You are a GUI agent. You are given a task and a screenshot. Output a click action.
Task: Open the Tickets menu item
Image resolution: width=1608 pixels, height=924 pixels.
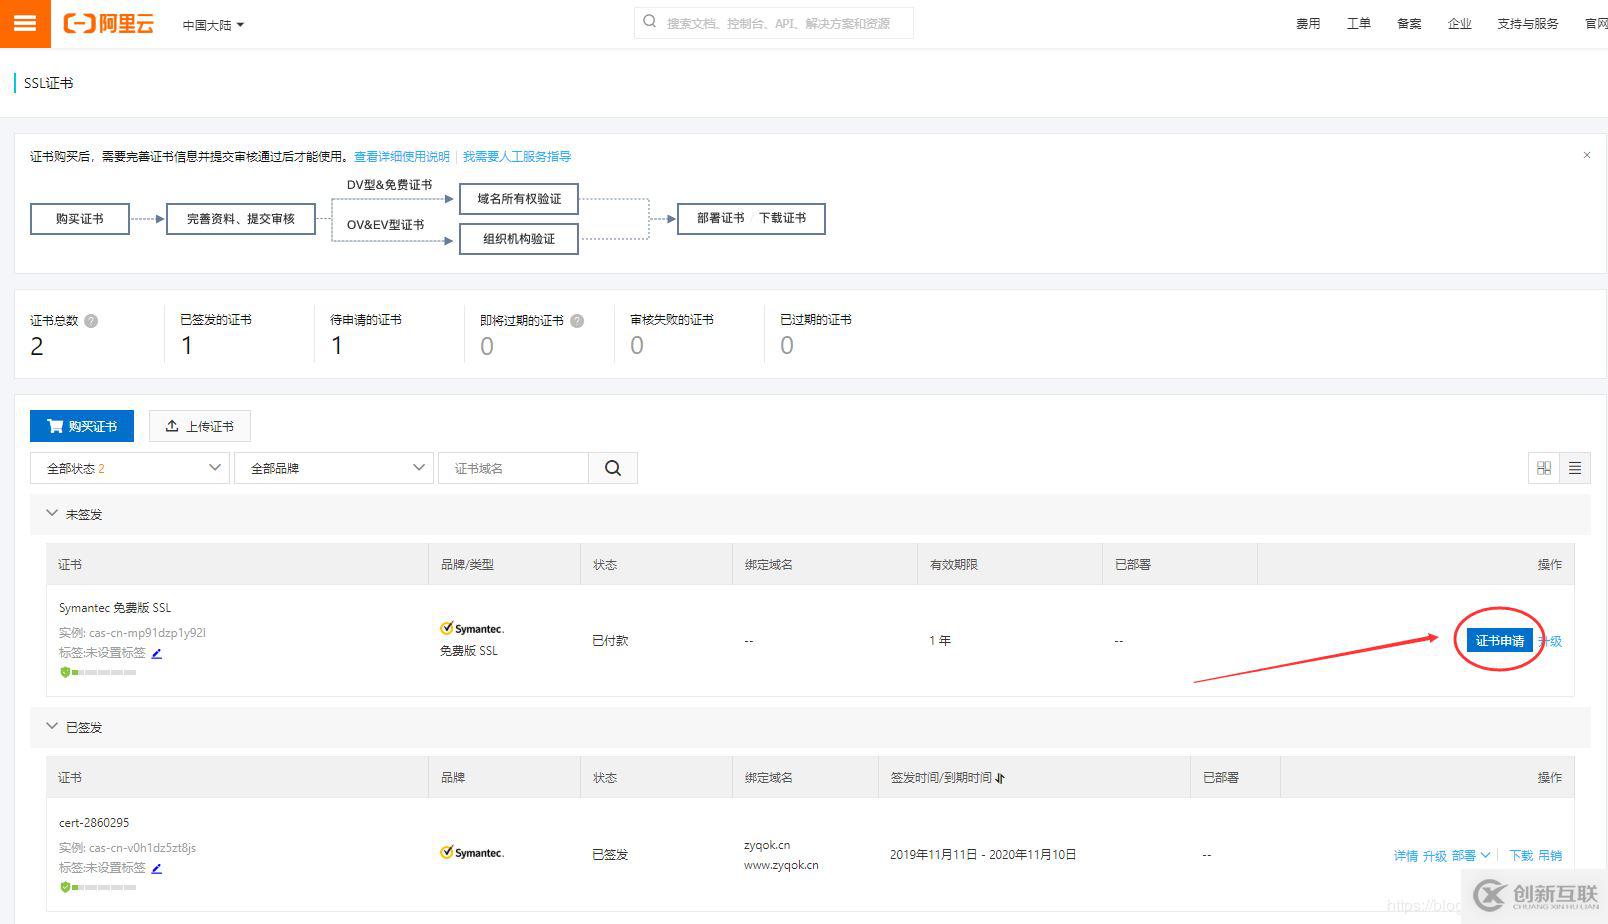1358,24
